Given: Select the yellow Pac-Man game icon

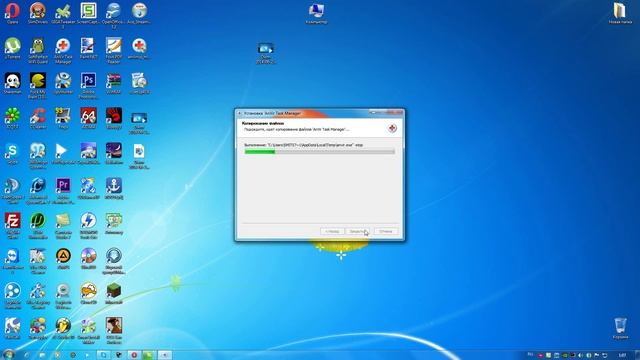Looking at the screenshot, I should pyautogui.click(x=38, y=86).
